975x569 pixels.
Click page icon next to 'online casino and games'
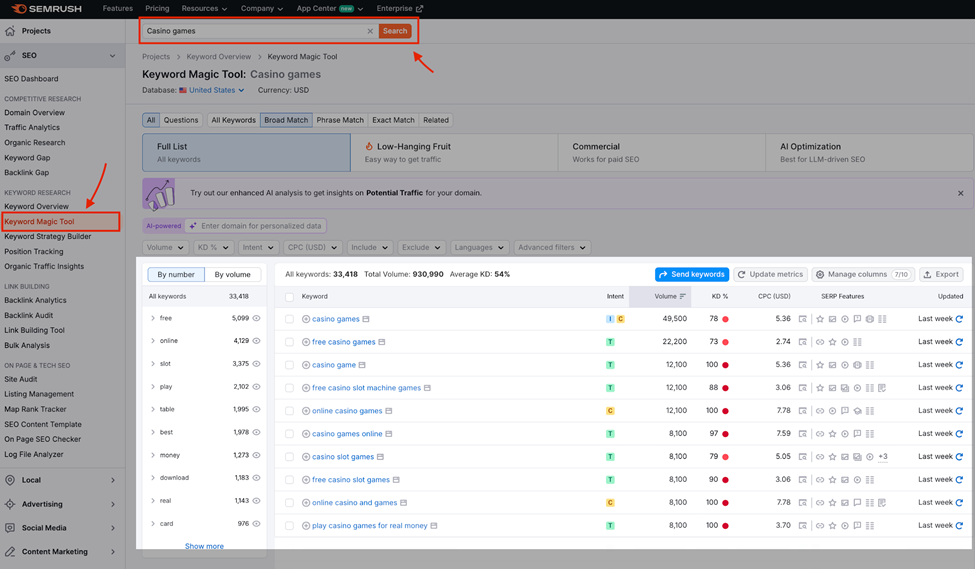[404, 503]
